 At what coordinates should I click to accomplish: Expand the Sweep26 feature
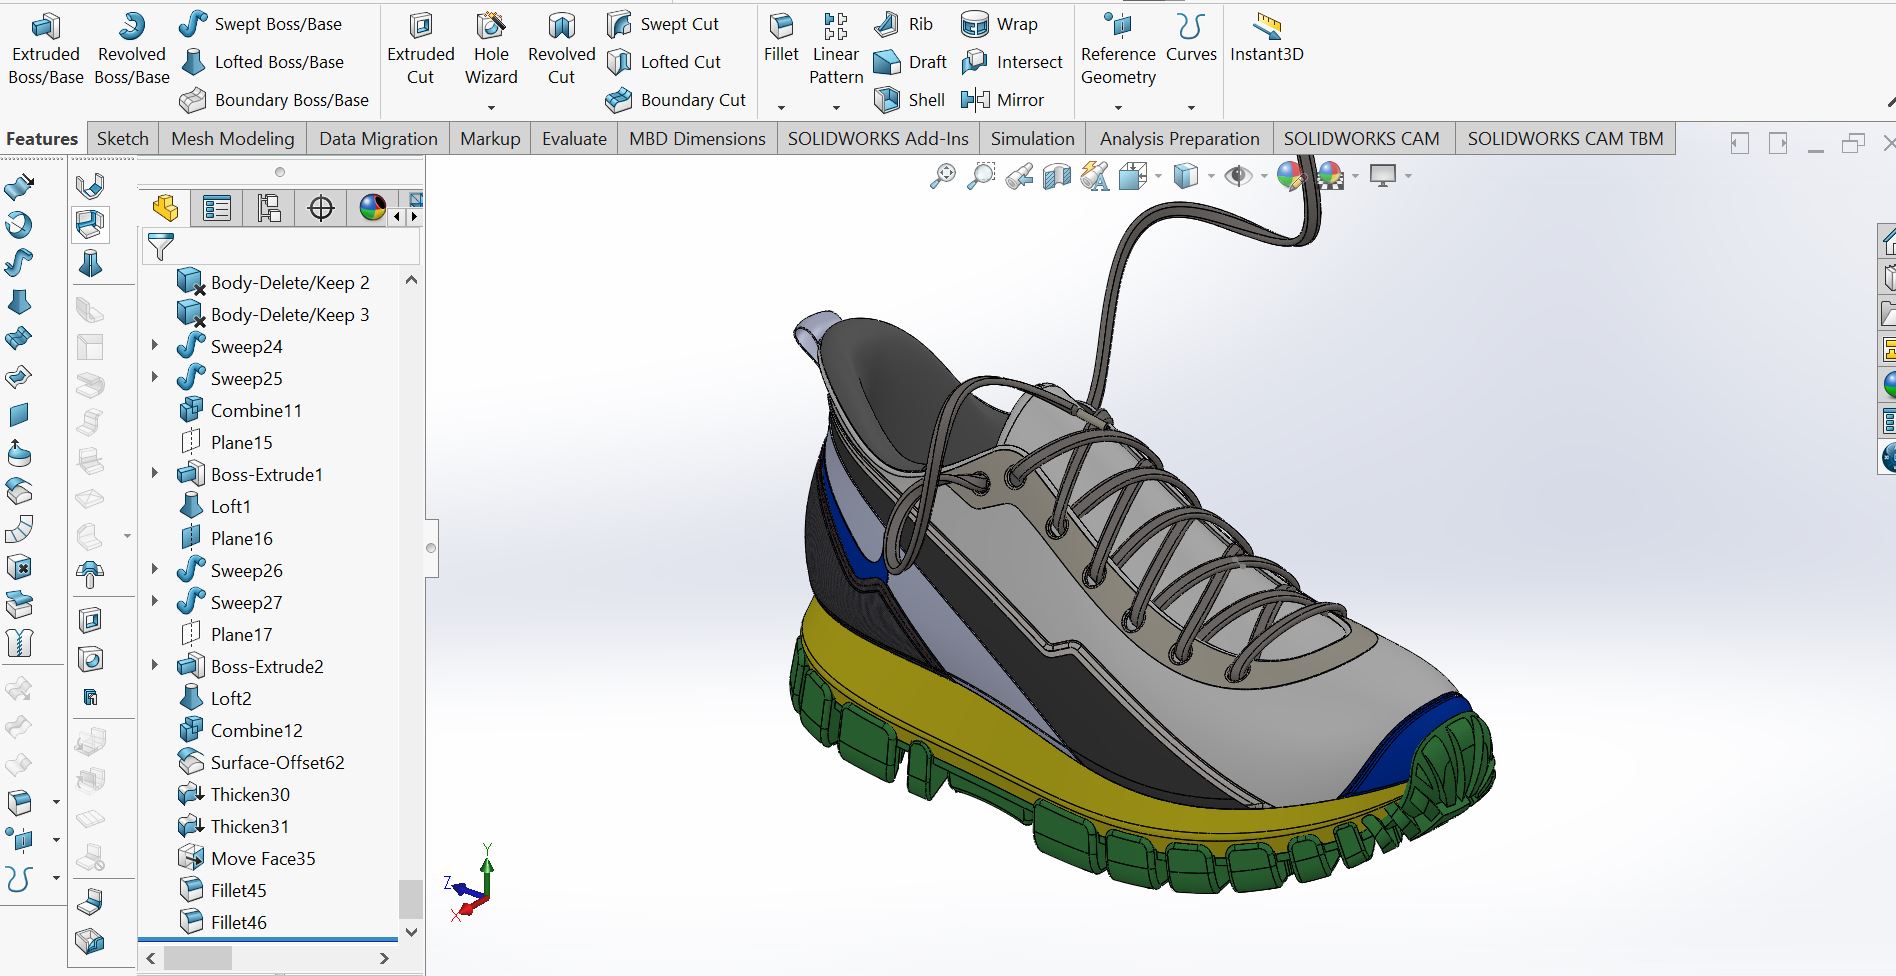click(x=155, y=569)
